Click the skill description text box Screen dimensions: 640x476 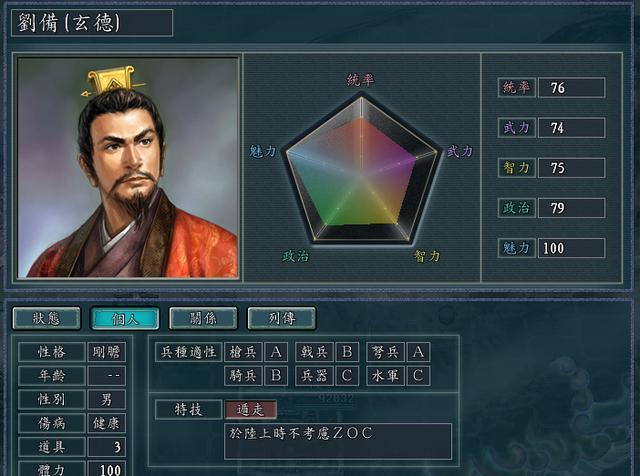pyautogui.click(x=338, y=441)
